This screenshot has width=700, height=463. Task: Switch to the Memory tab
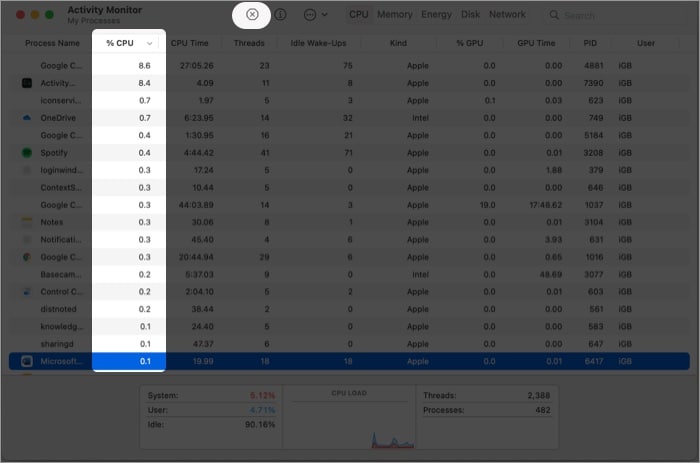coord(395,15)
